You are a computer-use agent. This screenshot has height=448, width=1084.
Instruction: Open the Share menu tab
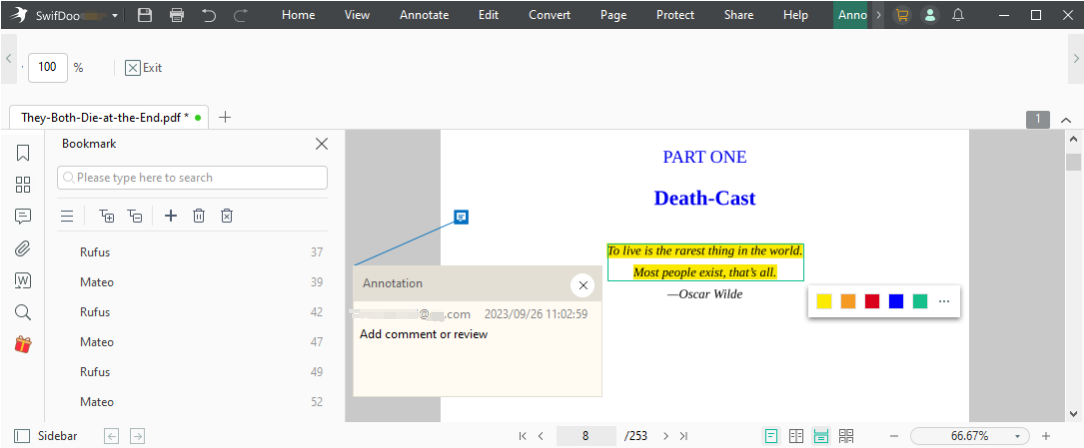[739, 15]
